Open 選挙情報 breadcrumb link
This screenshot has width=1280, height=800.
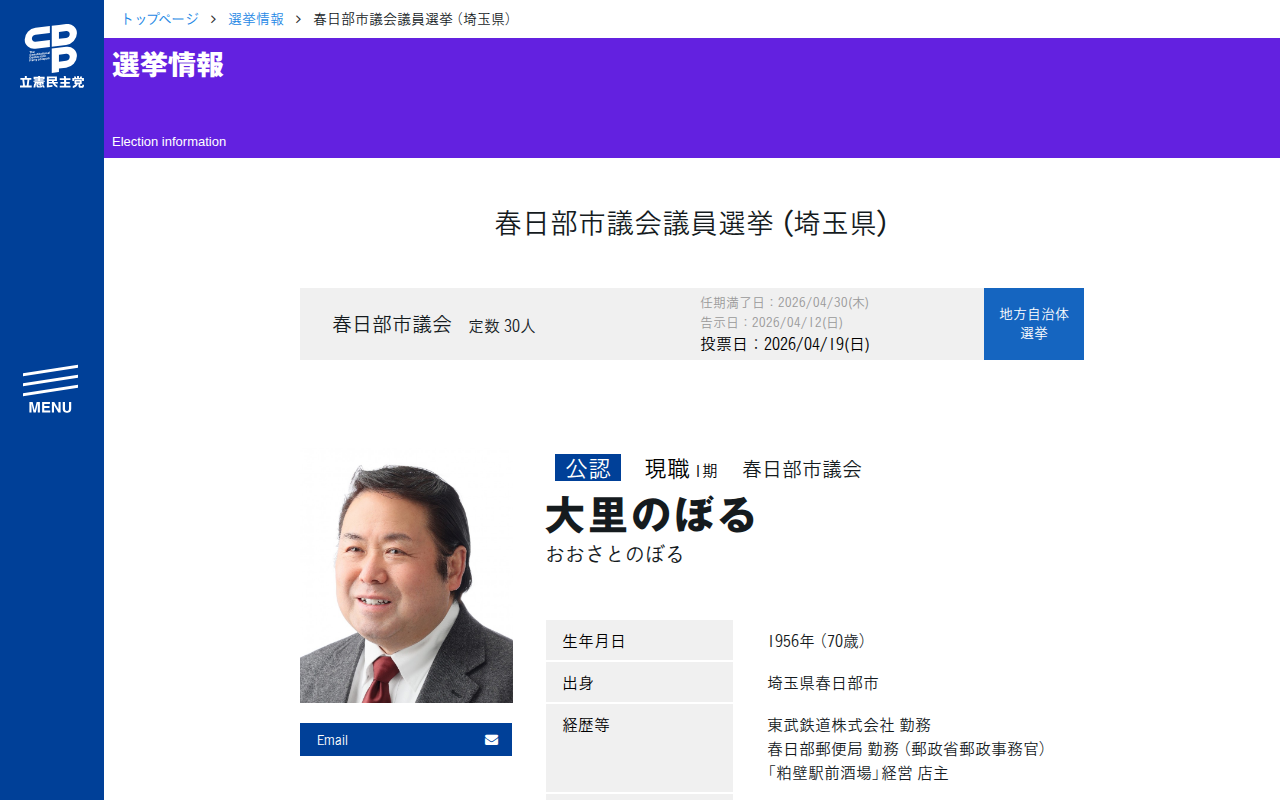click(x=256, y=19)
